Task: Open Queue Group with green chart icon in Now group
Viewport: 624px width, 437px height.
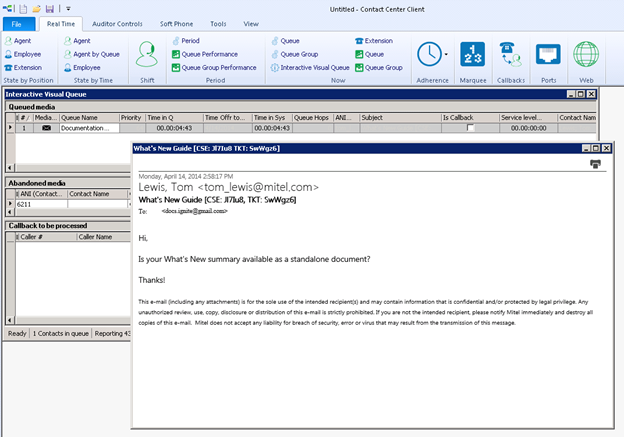Action: pos(379,68)
